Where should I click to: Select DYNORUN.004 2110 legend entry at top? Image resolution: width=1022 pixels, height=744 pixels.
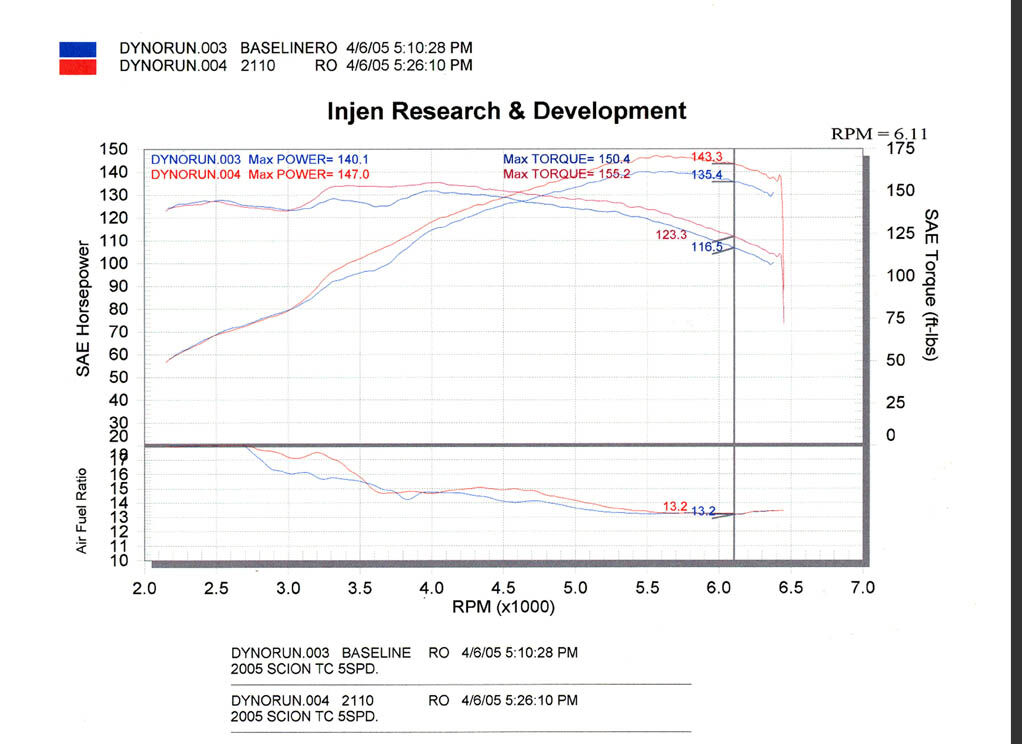click(296, 65)
